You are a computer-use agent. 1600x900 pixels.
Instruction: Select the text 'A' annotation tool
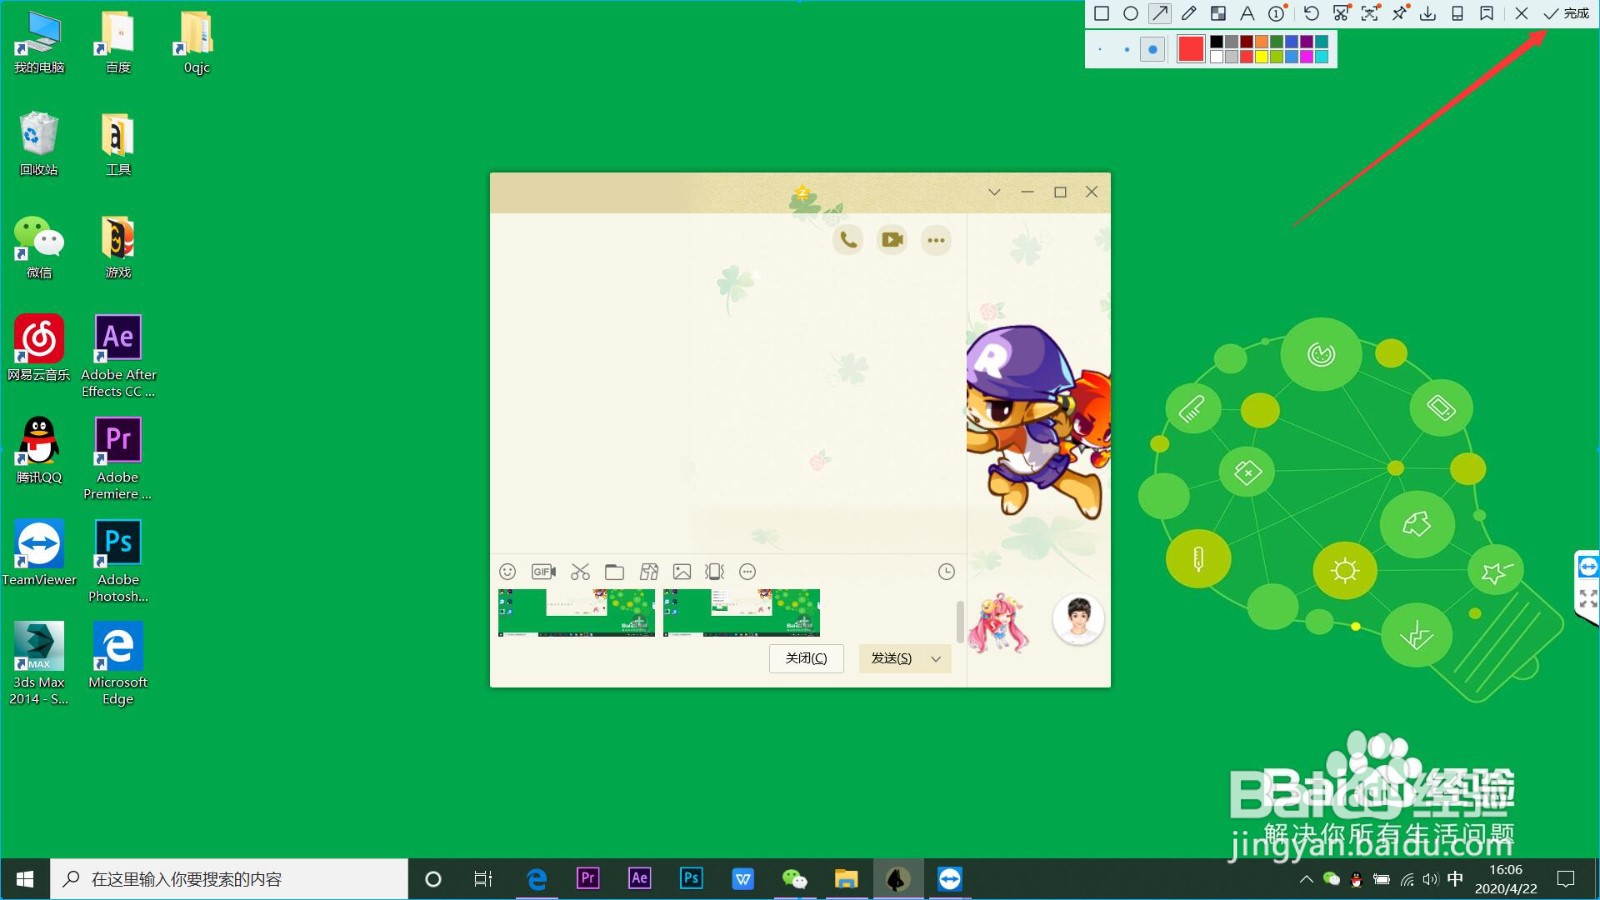1247,14
